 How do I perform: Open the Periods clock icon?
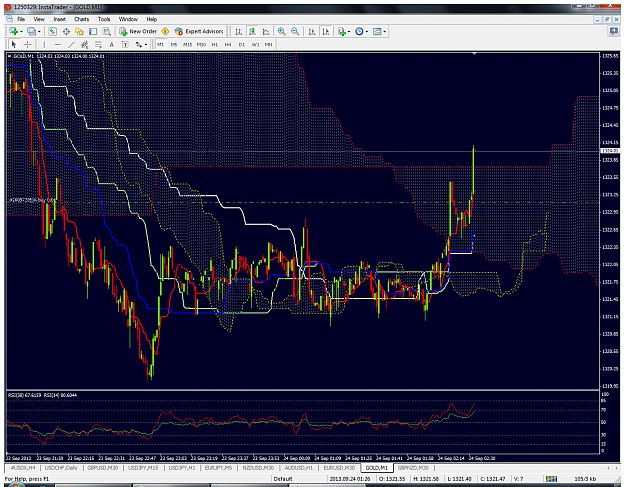[x=359, y=31]
